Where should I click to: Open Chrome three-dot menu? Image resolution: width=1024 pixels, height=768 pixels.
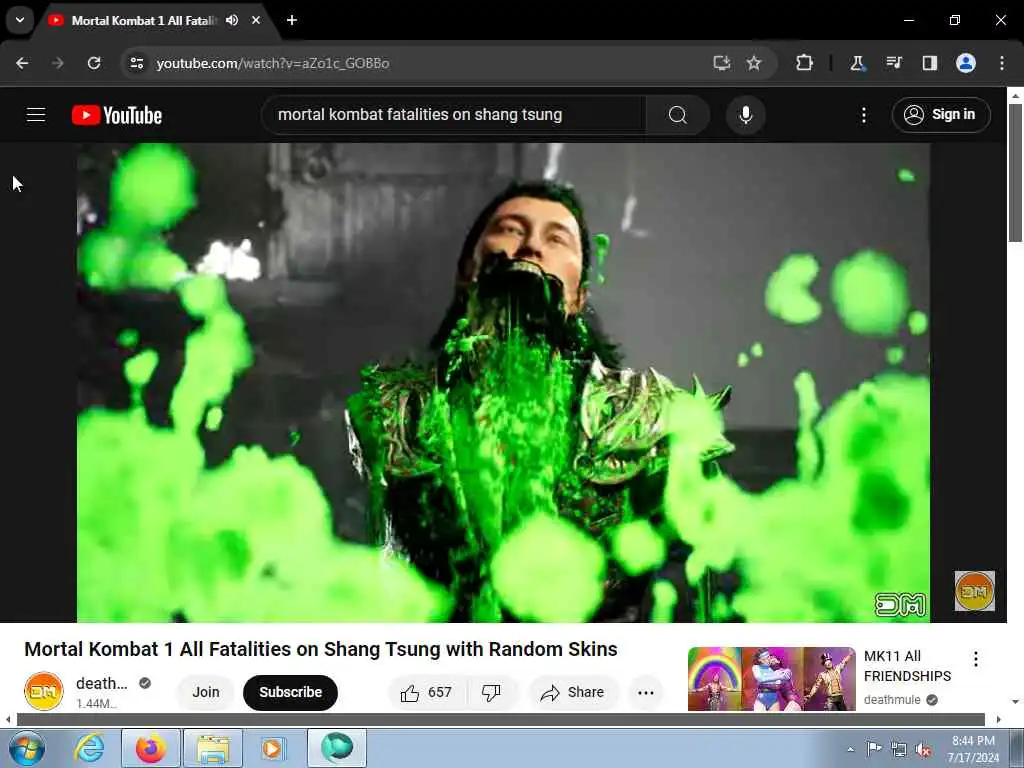click(x=1002, y=63)
